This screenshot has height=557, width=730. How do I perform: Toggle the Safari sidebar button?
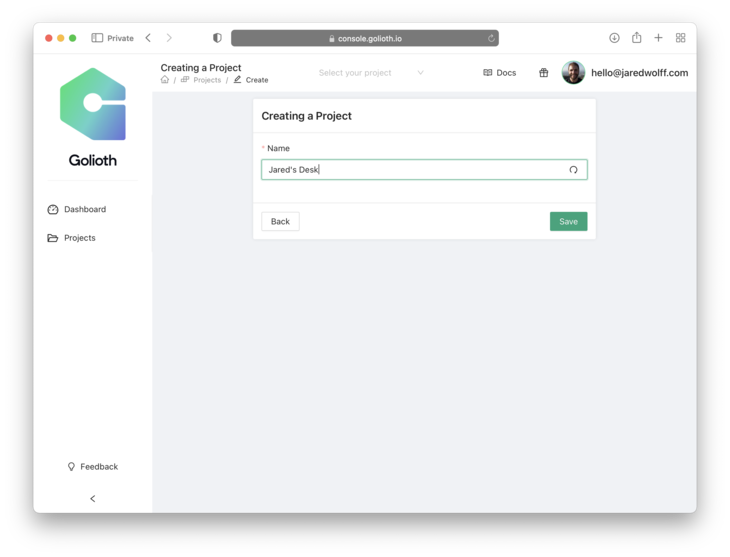click(97, 38)
